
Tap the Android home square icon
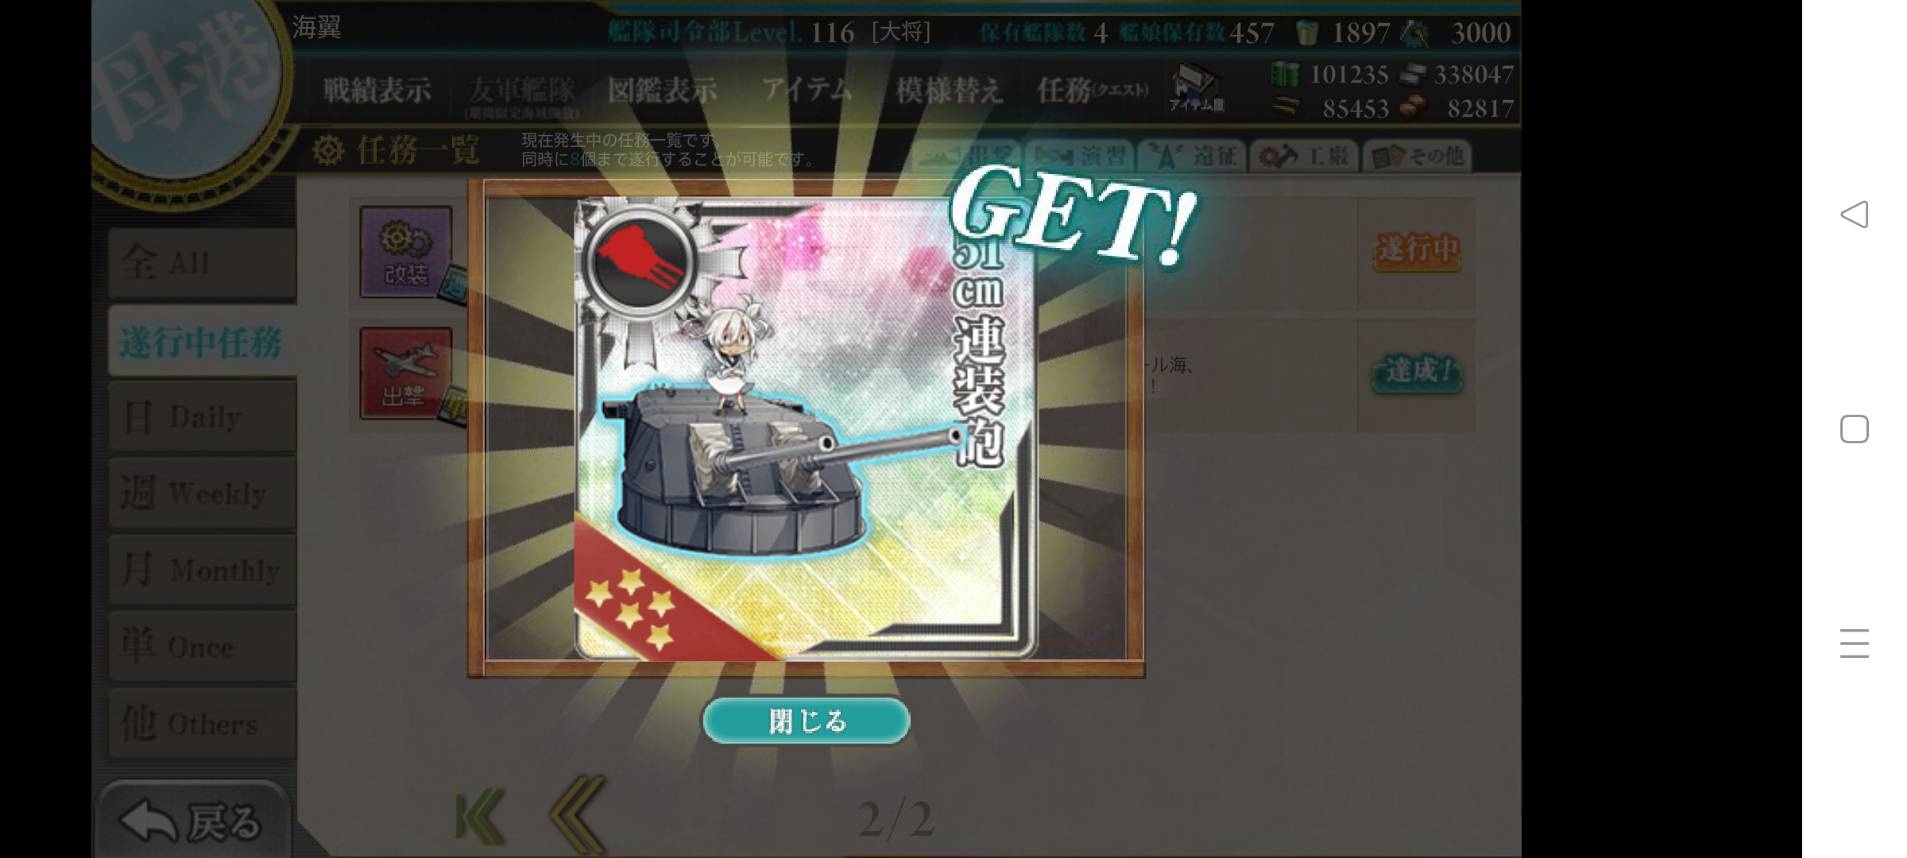coord(1854,429)
